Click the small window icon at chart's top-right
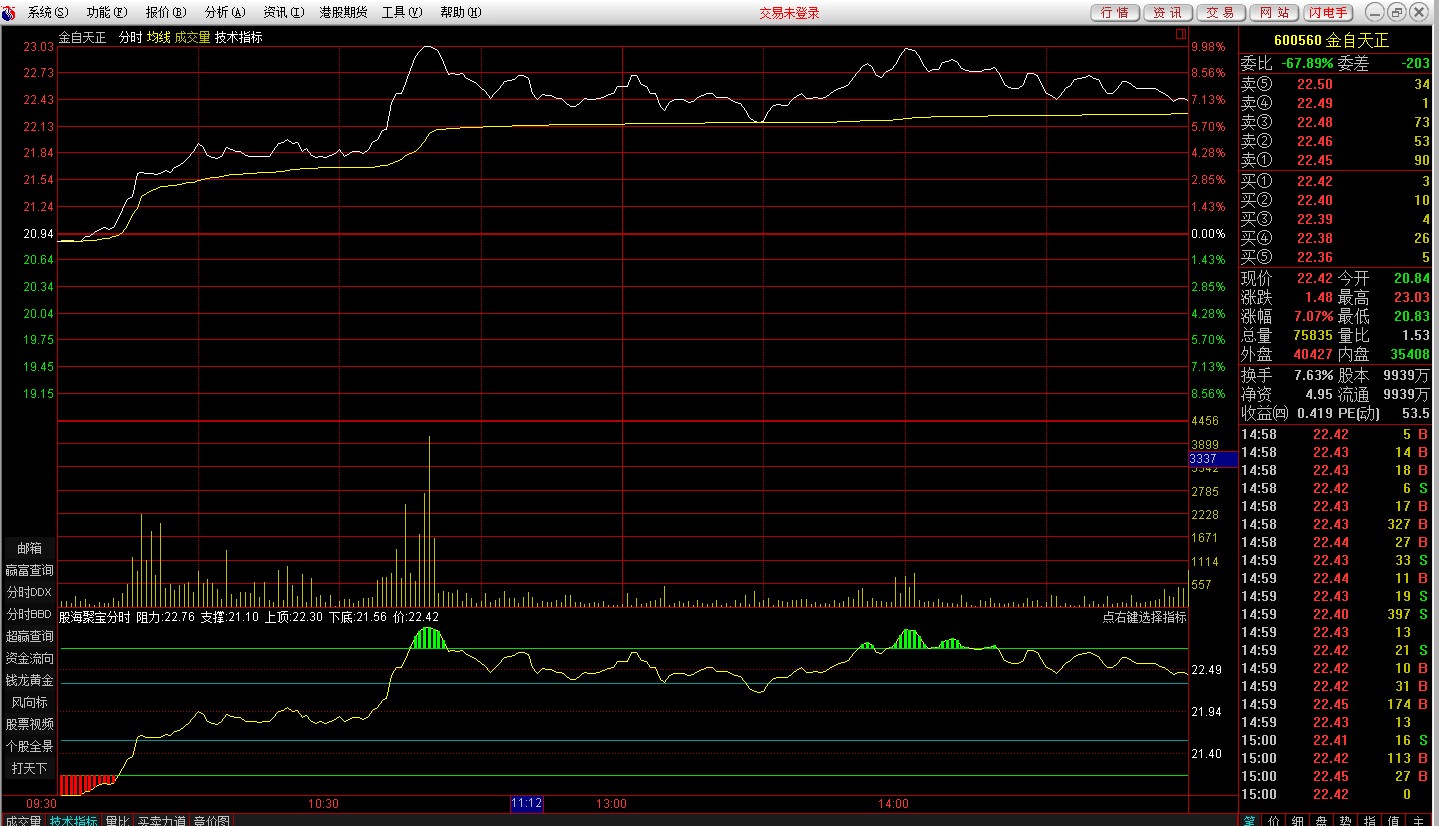 [x=1181, y=34]
